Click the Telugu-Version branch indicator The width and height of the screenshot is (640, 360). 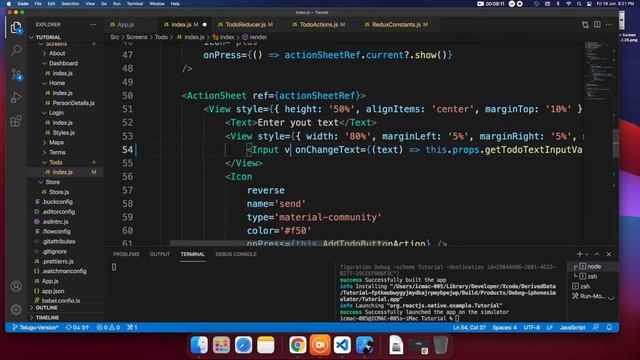[x=36, y=327]
